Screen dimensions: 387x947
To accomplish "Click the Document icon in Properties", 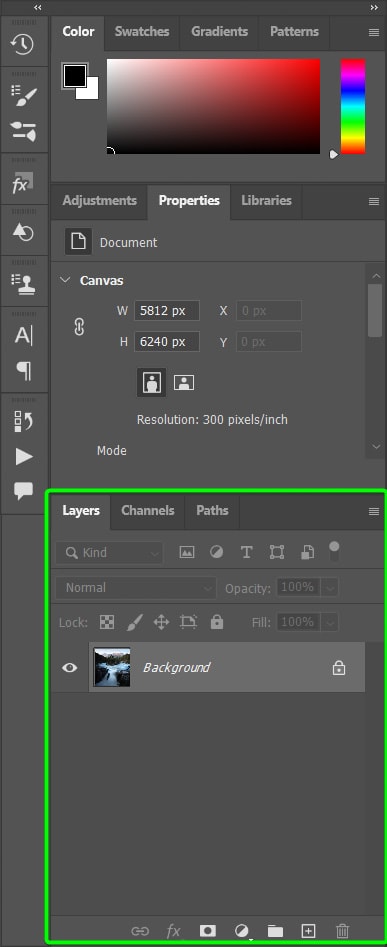I will pos(78,242).
